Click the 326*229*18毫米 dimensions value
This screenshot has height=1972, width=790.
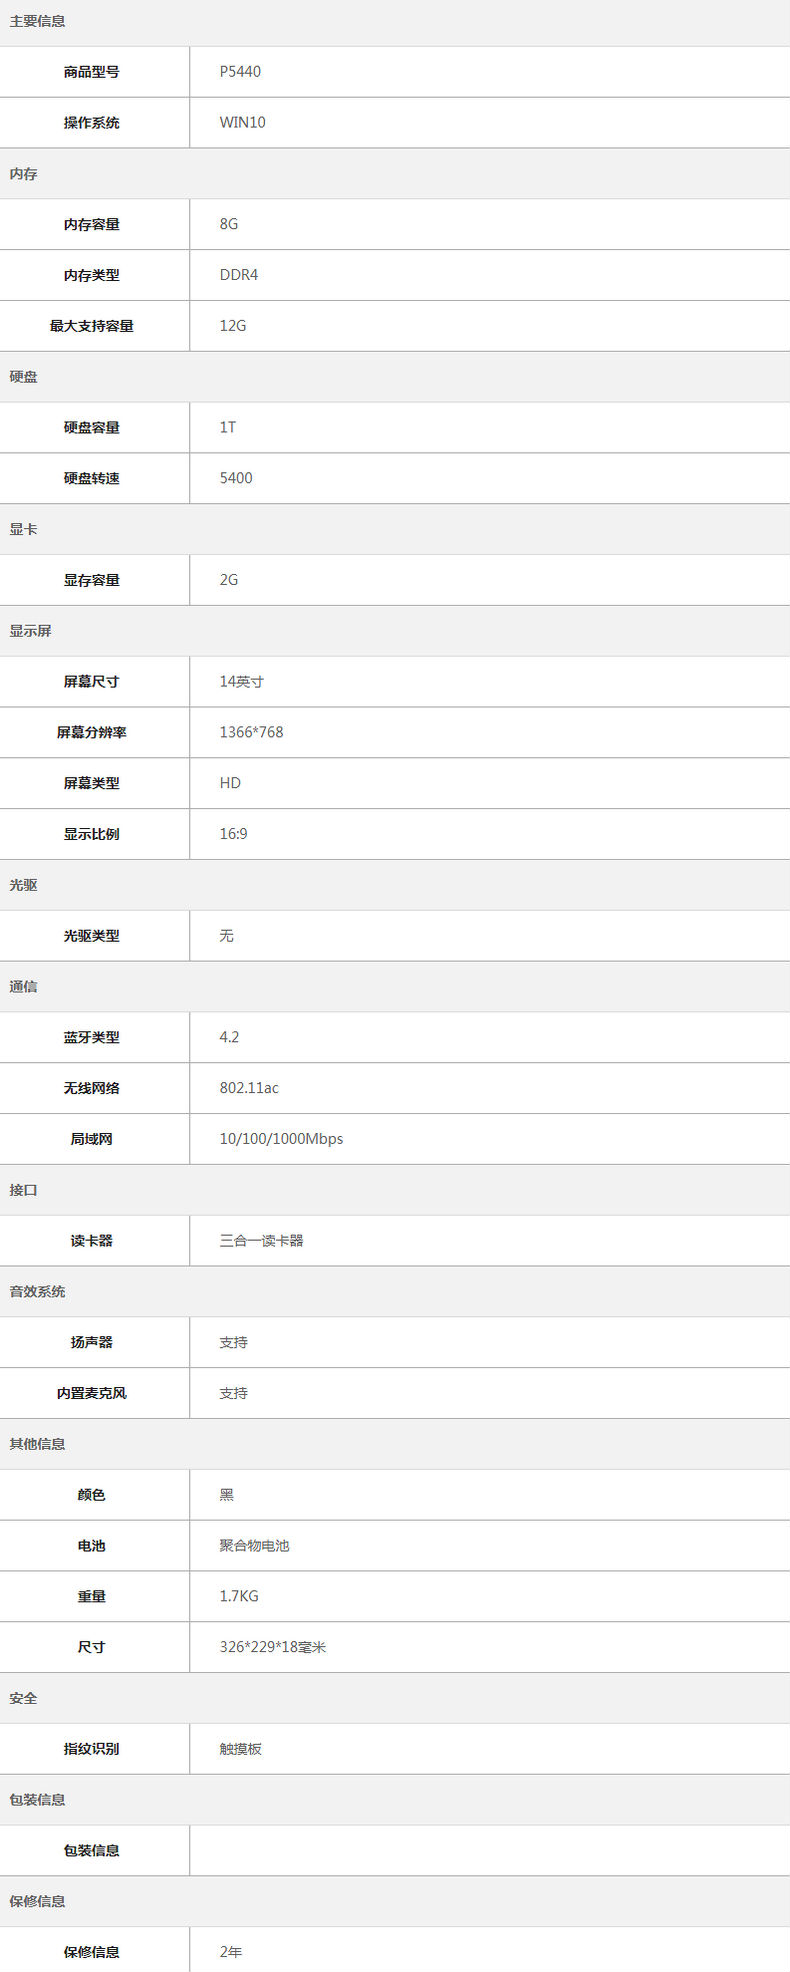(x=273, y=1647)
